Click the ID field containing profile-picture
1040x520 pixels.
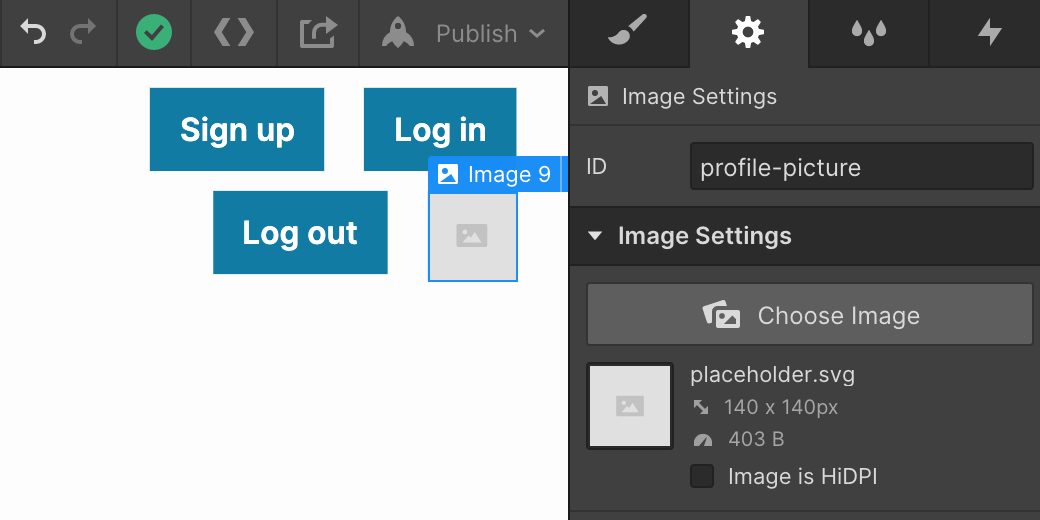coord(862,166)
